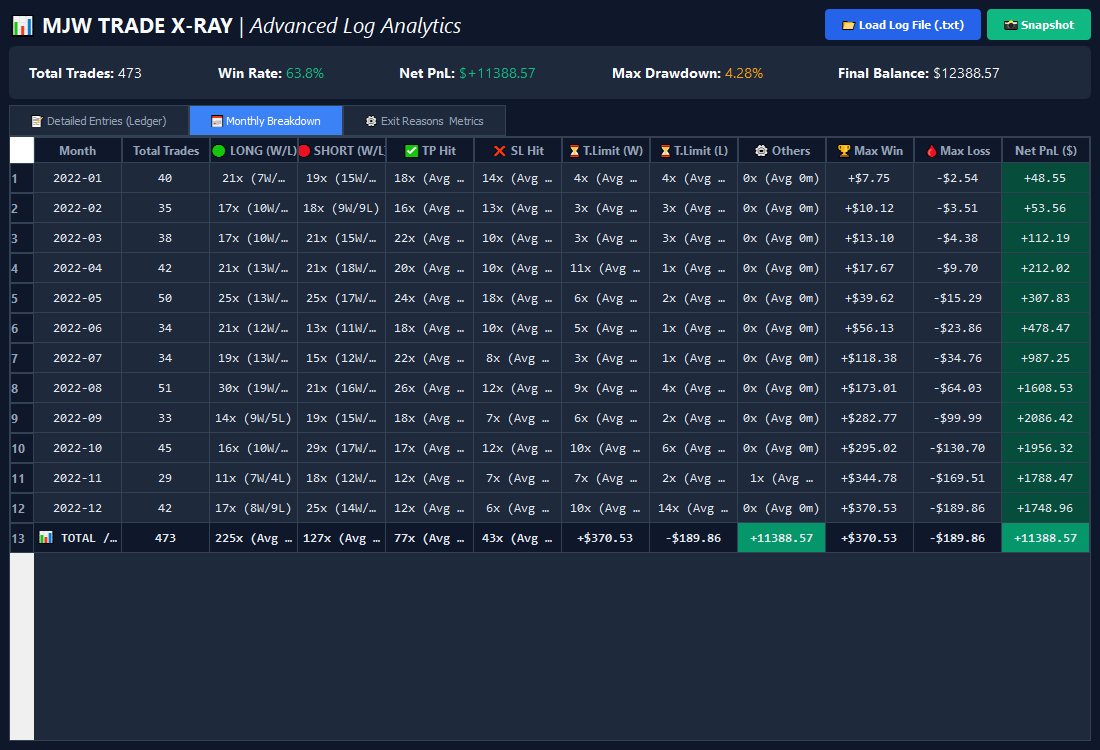Click the SL Hit cell 18x in 2022-05
The width and height of the screenshot is (1100, 750).
pyautogui.click(x=518, y=298)
